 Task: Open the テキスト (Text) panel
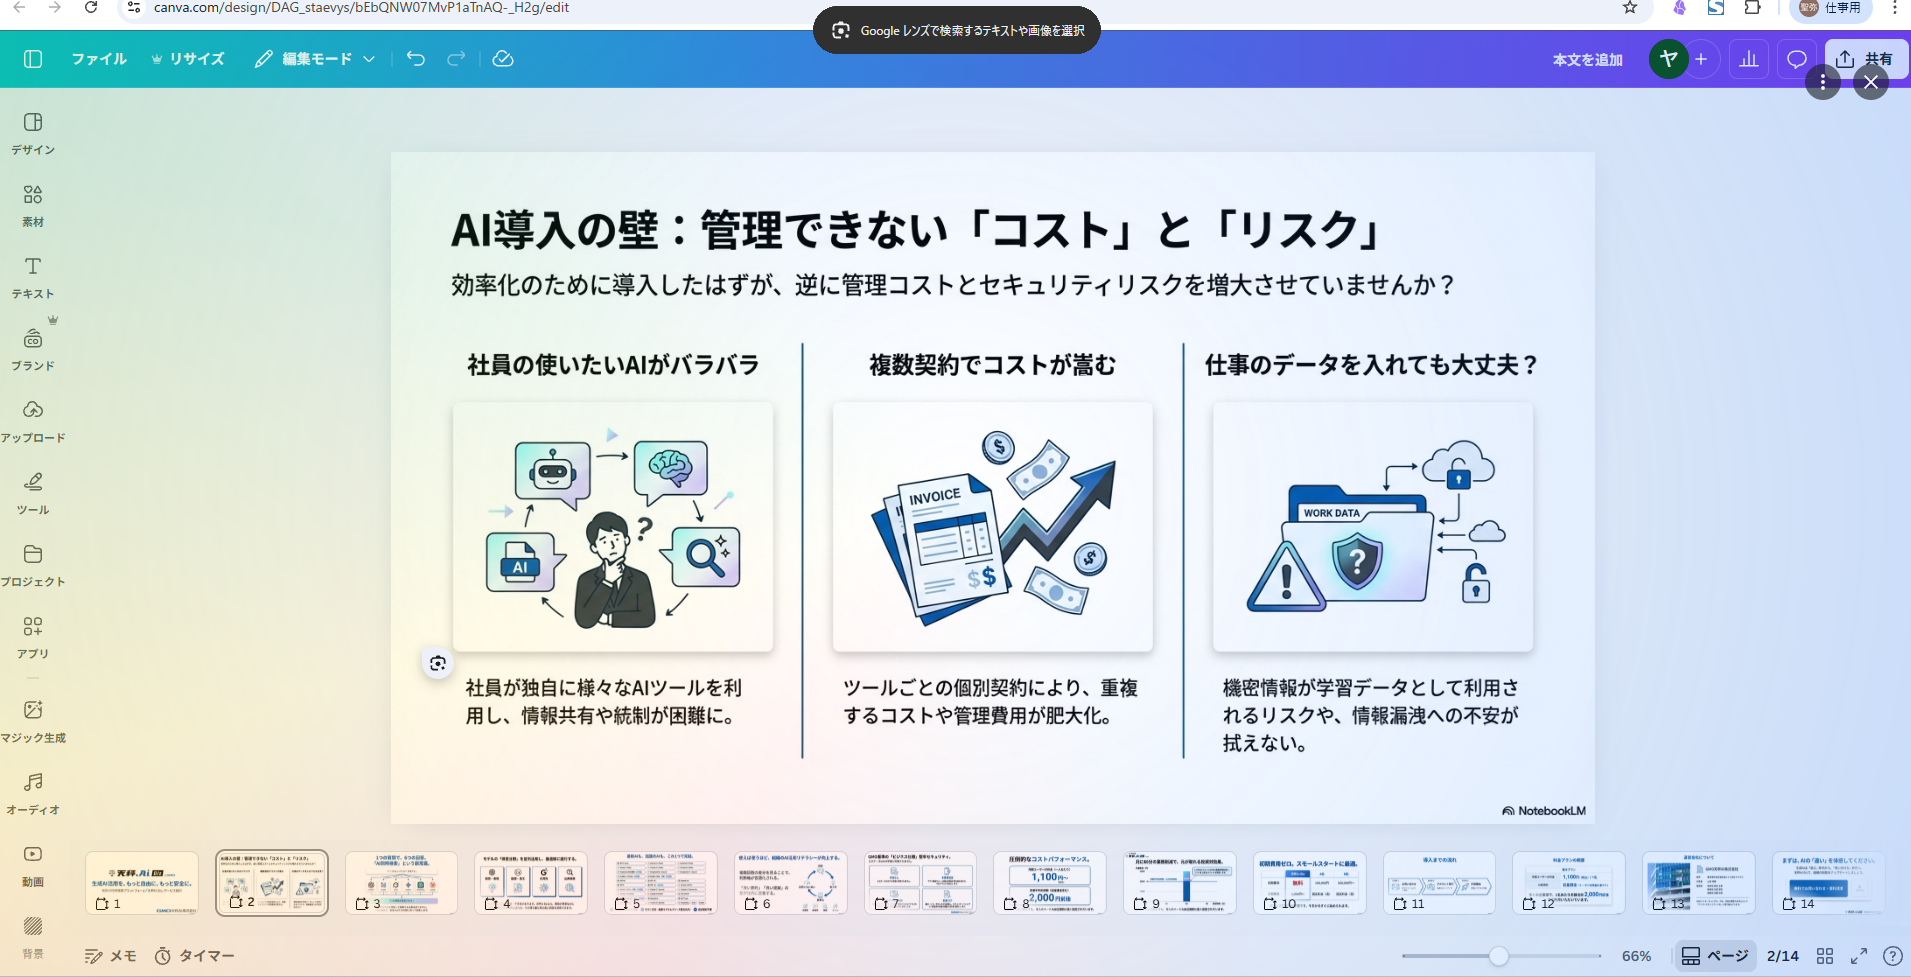(32, 276)
